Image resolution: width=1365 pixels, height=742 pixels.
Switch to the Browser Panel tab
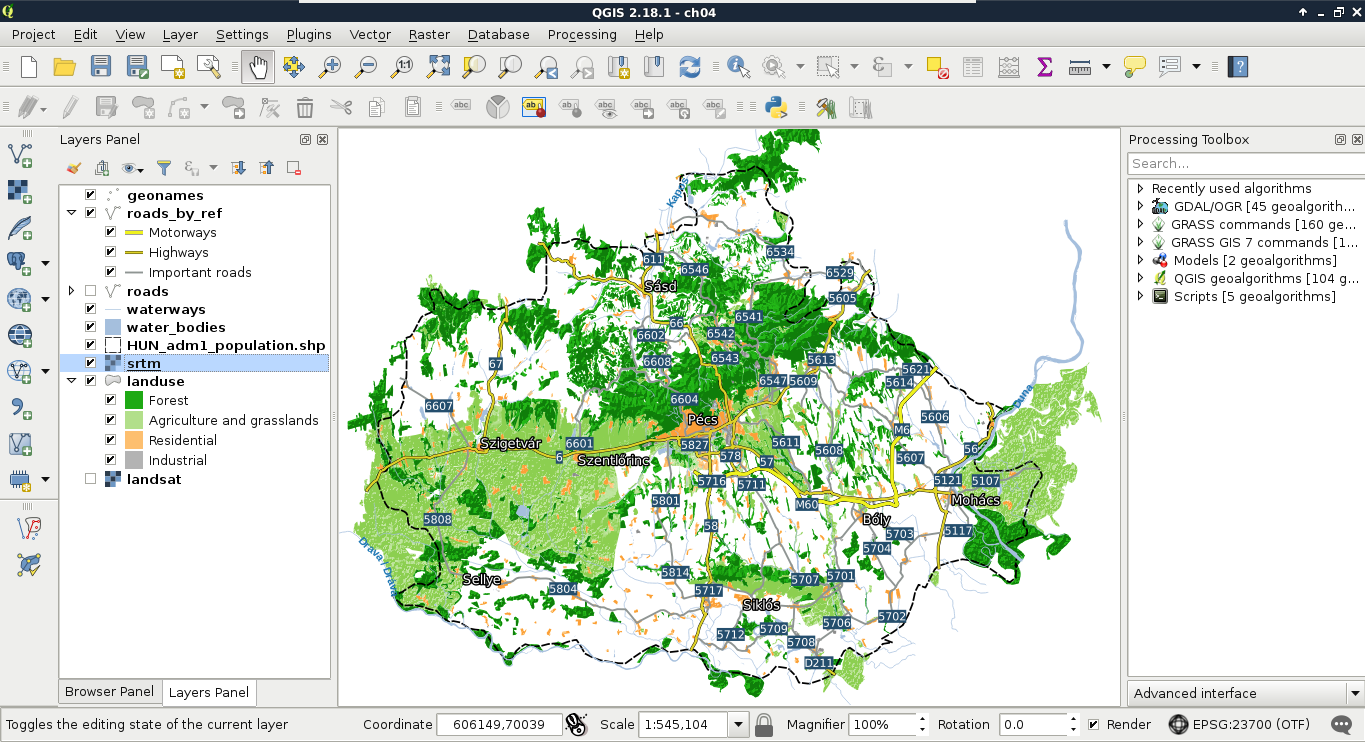[x=109, y=692]
